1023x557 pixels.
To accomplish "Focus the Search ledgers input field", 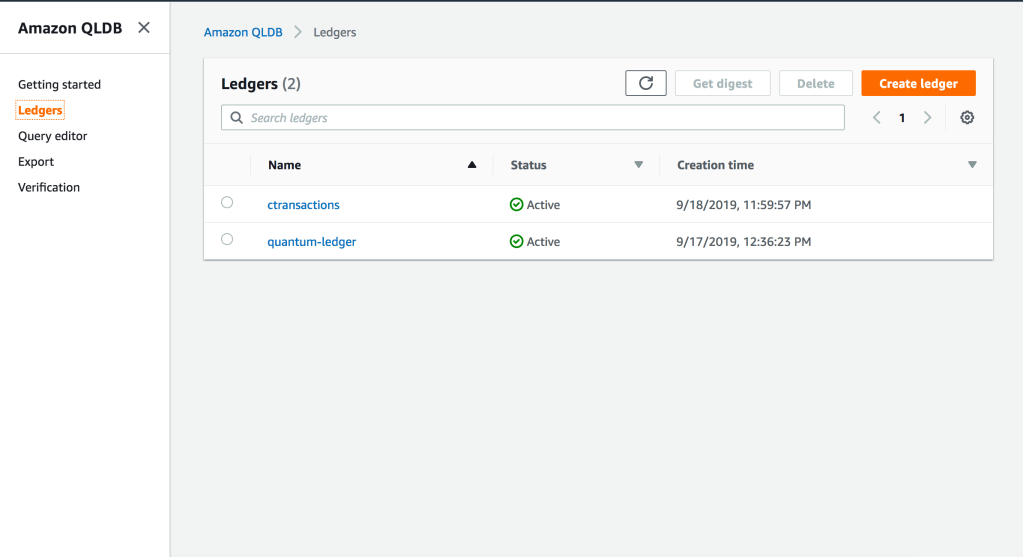I will pyautogui.click(x=540, y=118).
